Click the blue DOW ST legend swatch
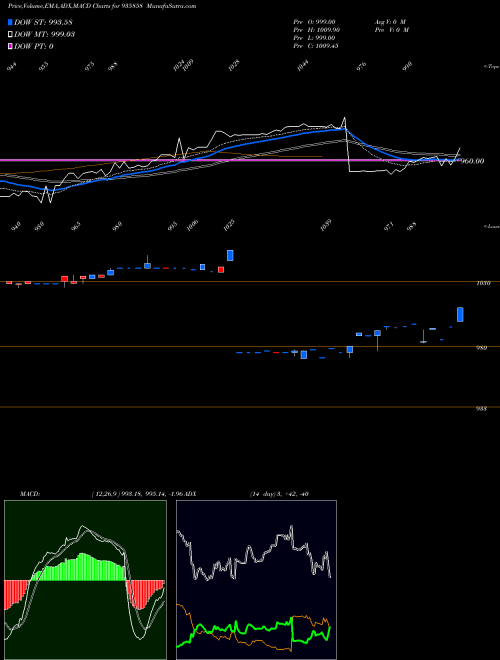 [11, 22]
